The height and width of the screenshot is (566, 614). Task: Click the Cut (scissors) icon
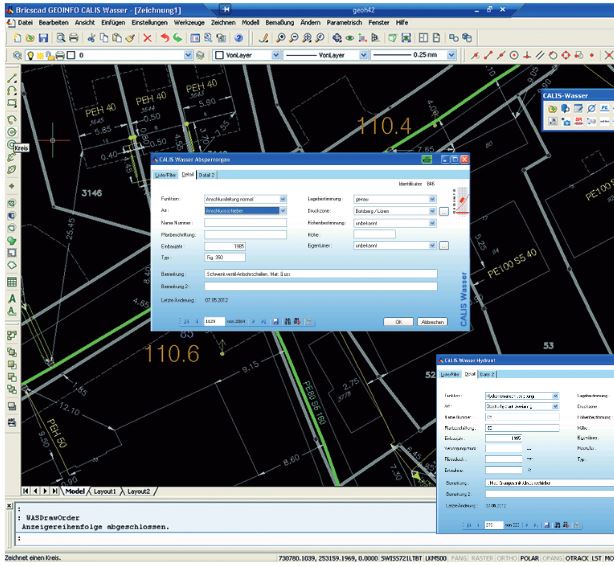point(91,38)
